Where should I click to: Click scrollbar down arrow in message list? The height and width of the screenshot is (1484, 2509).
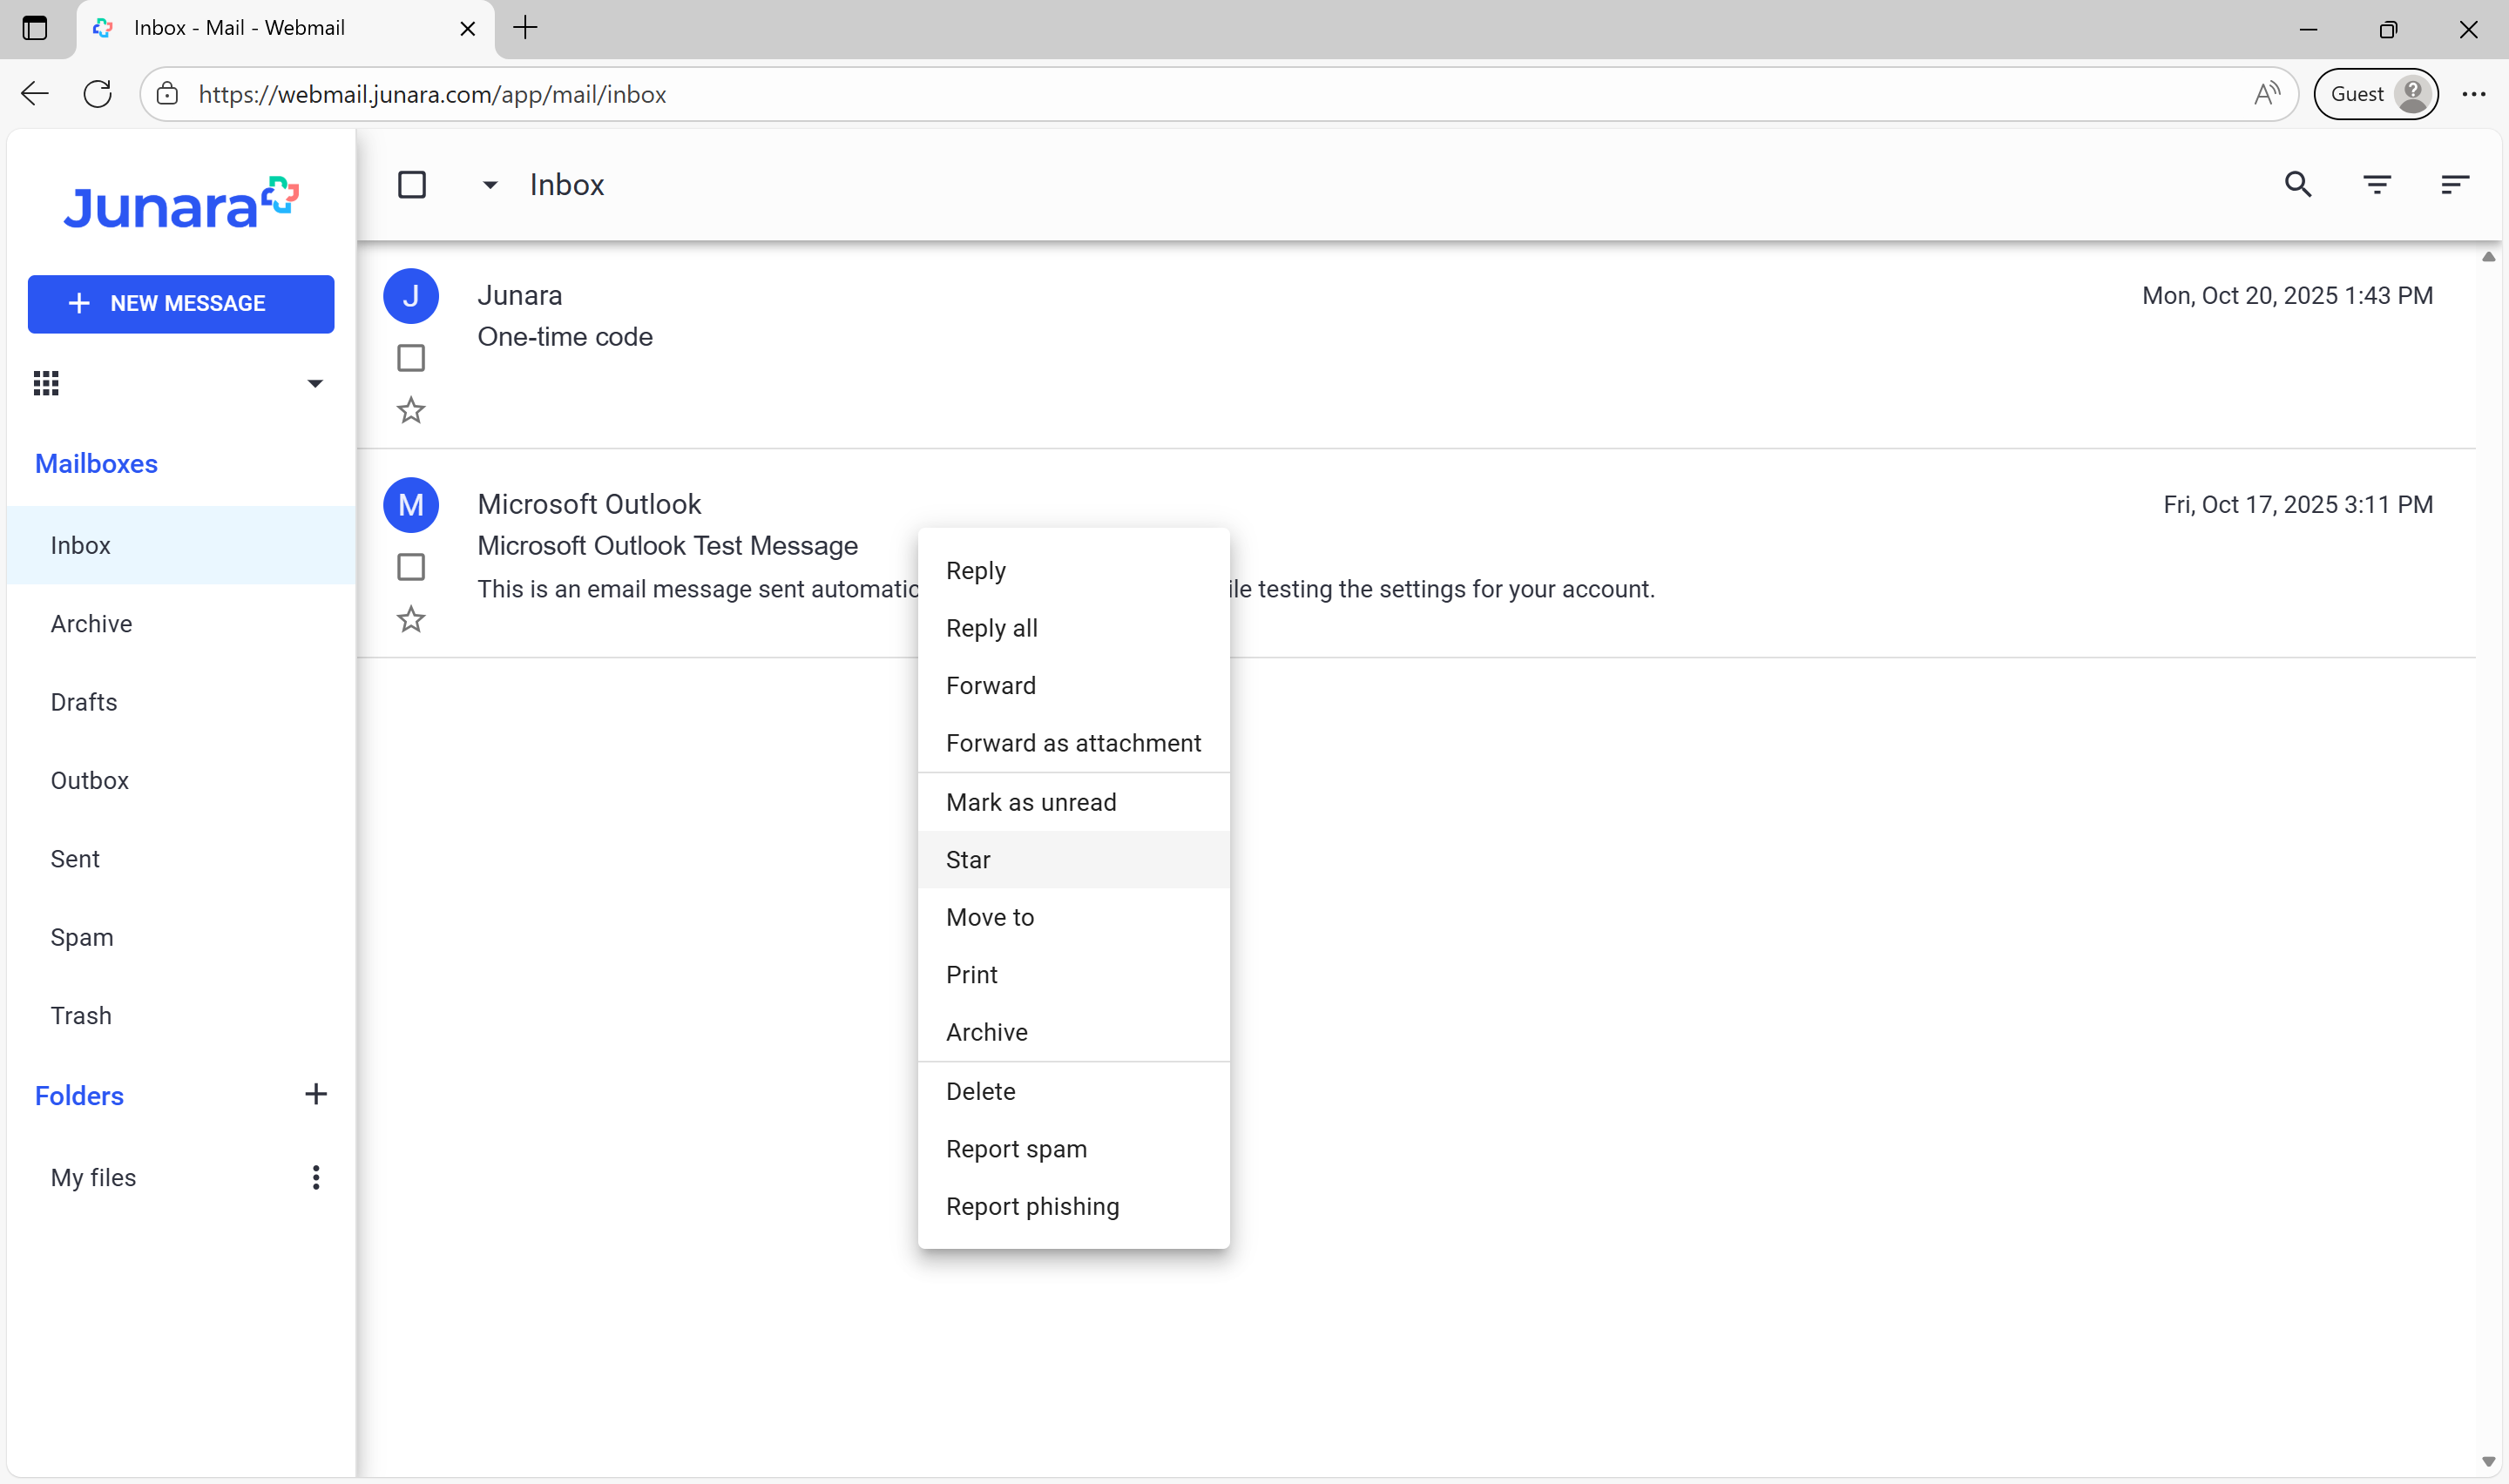(x=2488, y=1462)
